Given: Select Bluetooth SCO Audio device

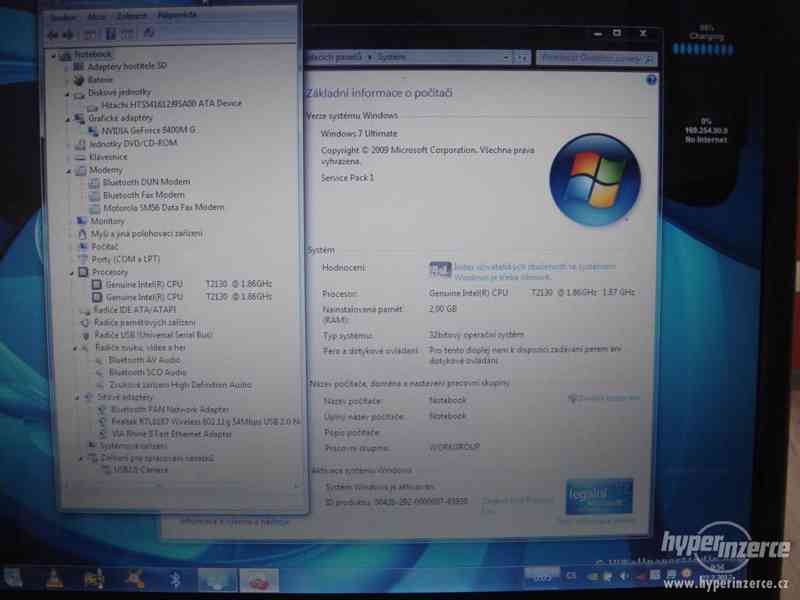Looking at the screenshot, I should [x=147, y=372].
